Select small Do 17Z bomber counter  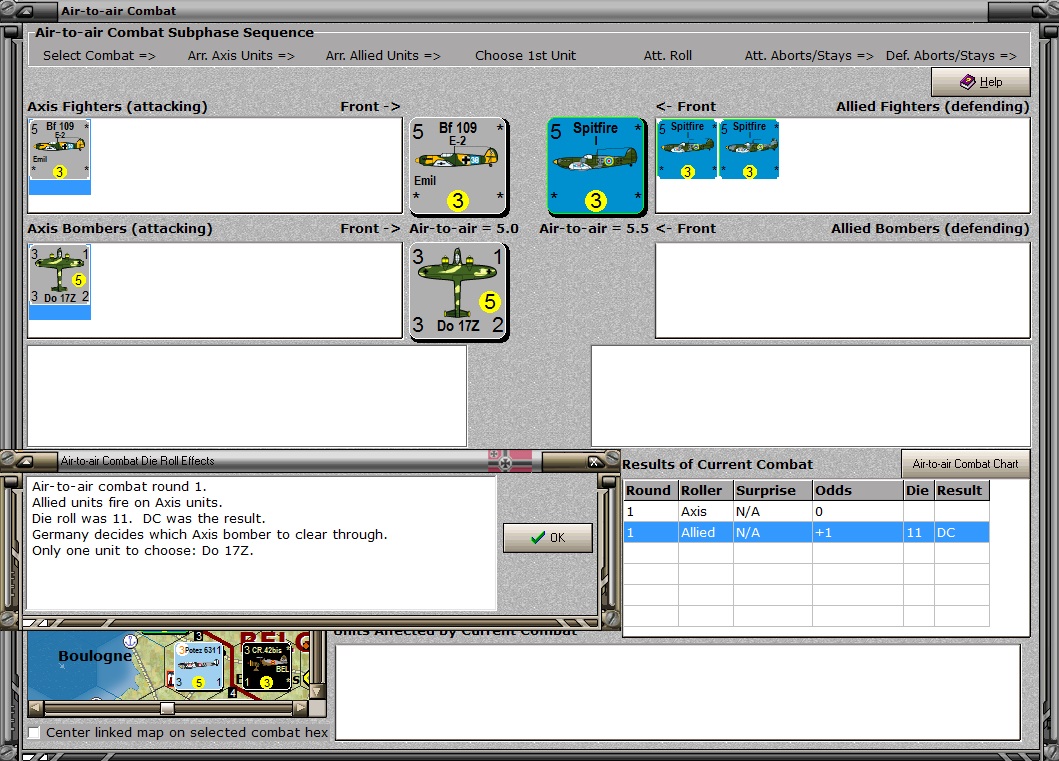click(59, 275)
